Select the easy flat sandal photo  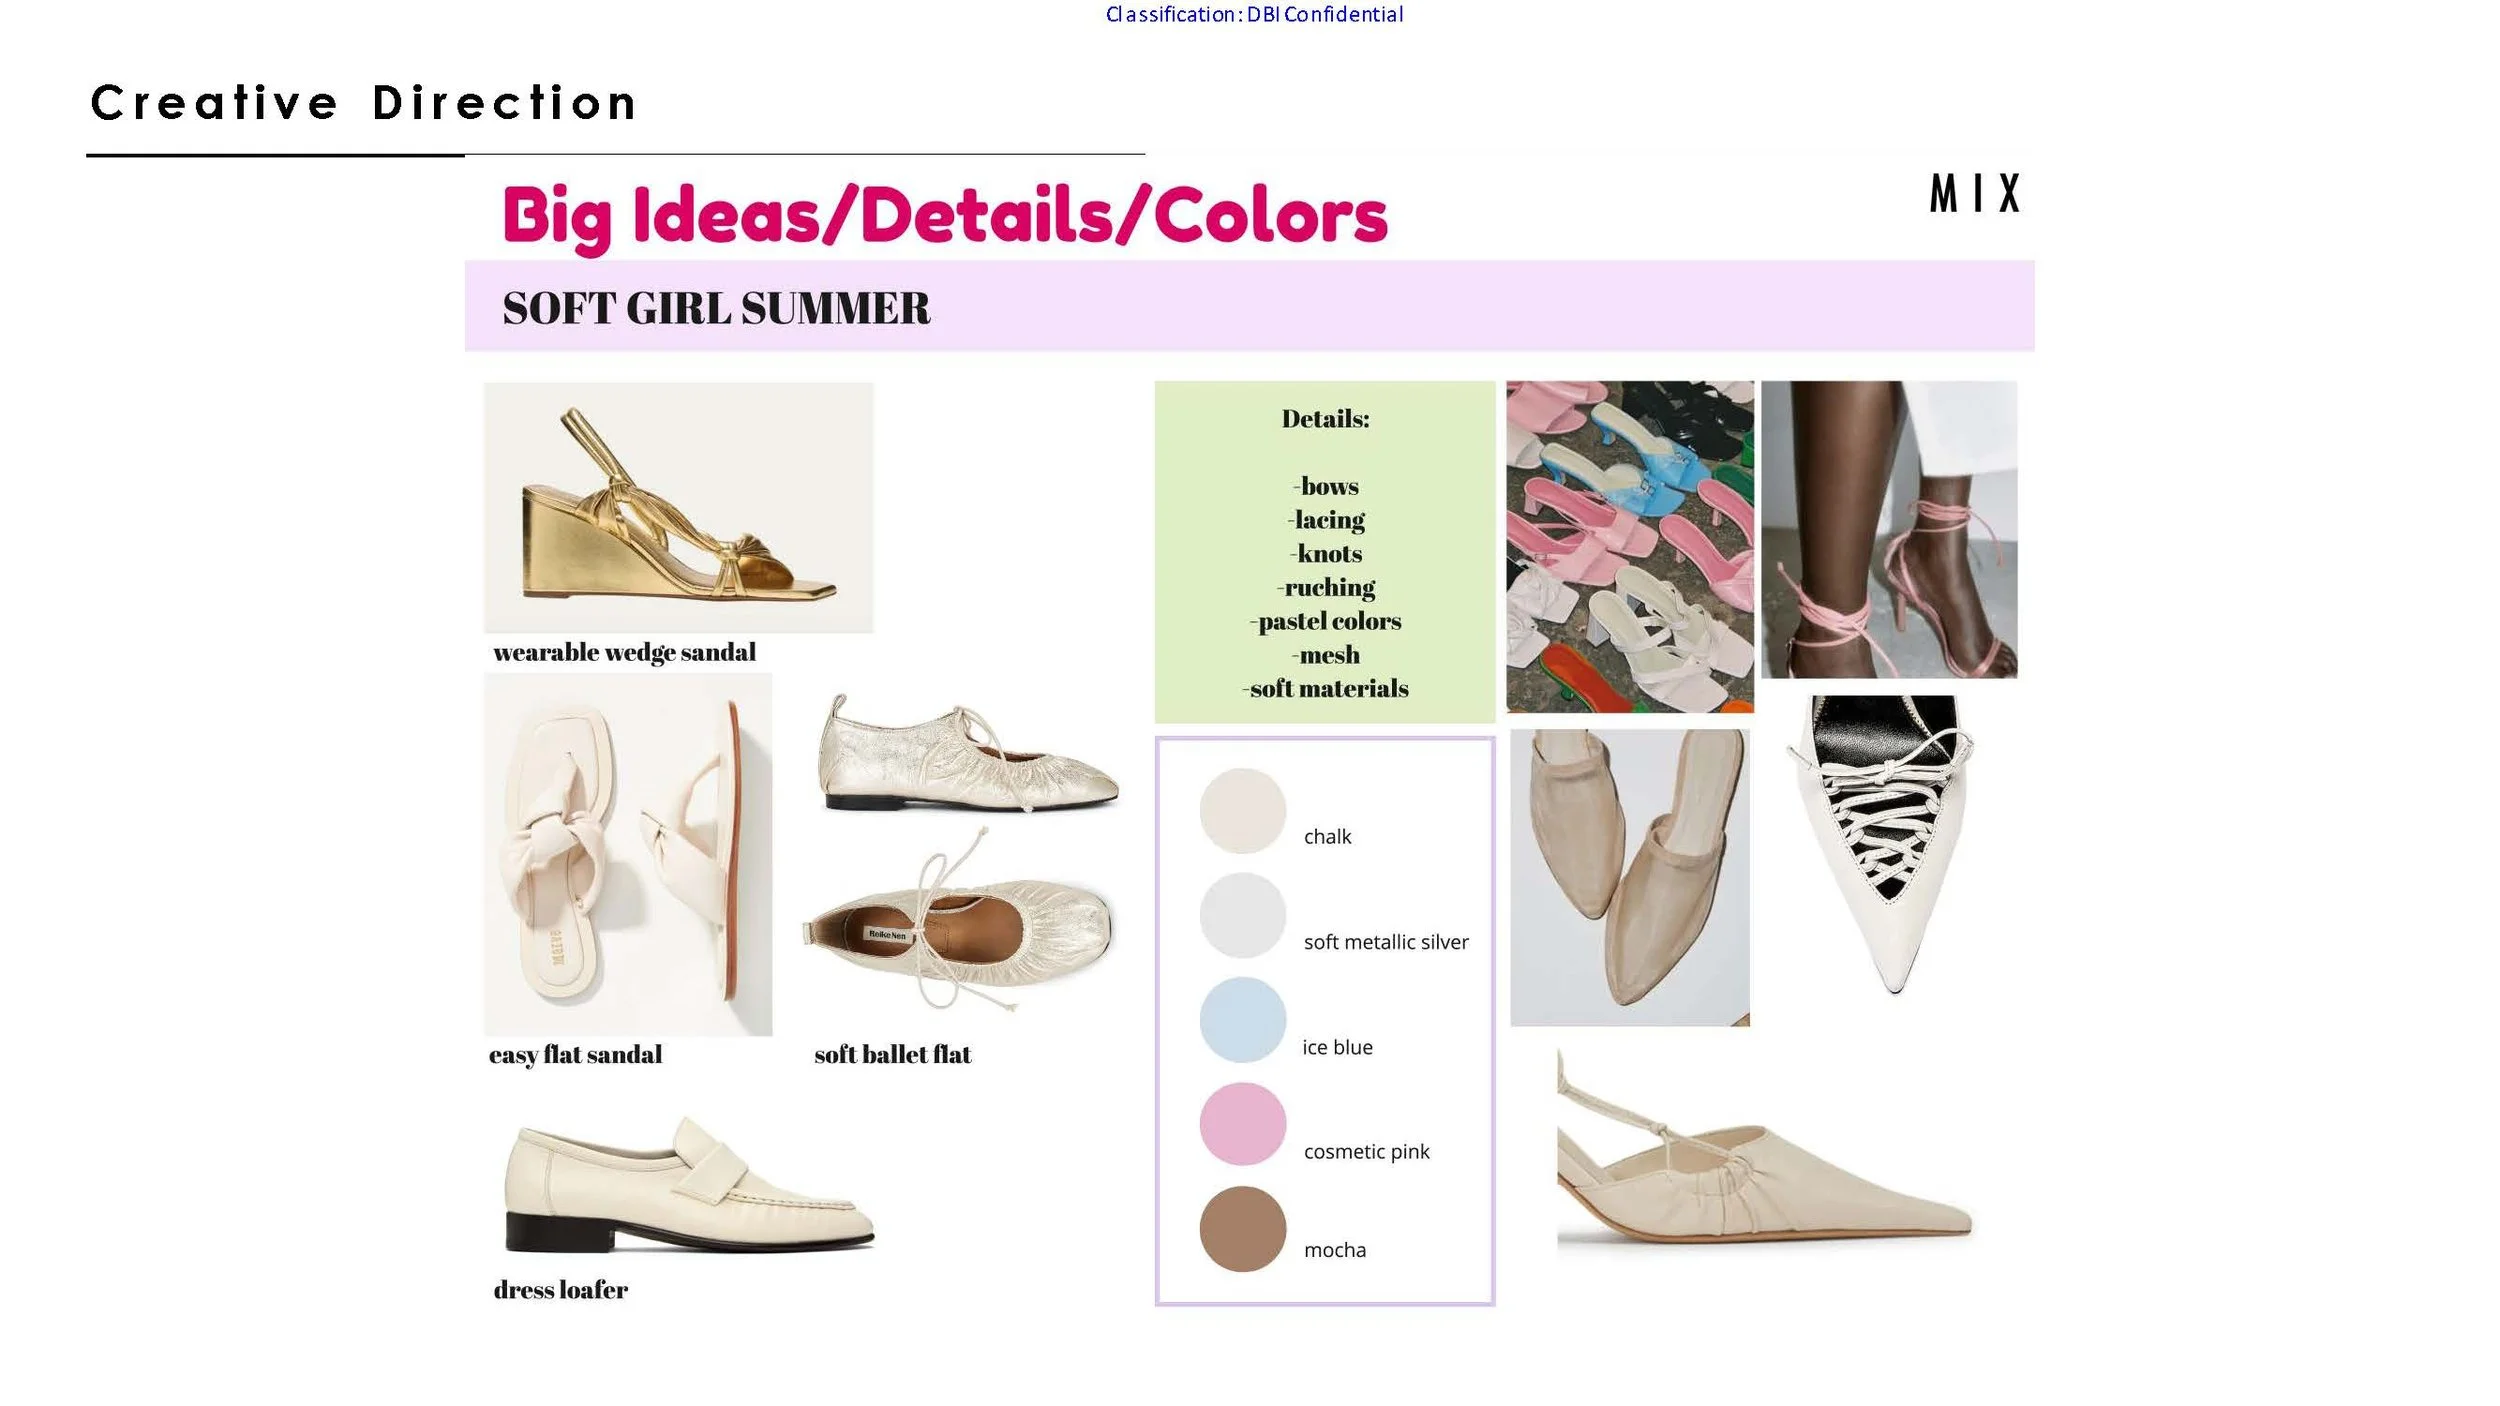point(628,854)
